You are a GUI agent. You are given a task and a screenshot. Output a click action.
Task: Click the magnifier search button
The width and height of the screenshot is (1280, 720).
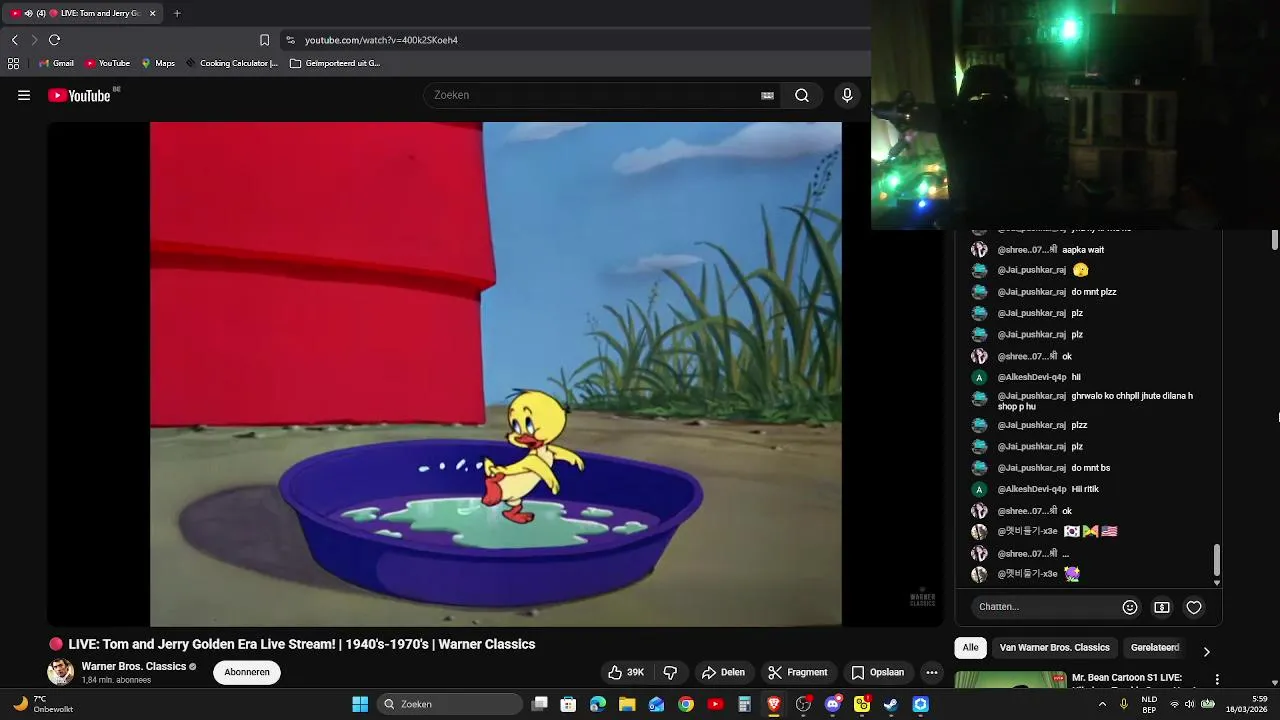coord(802,95)
